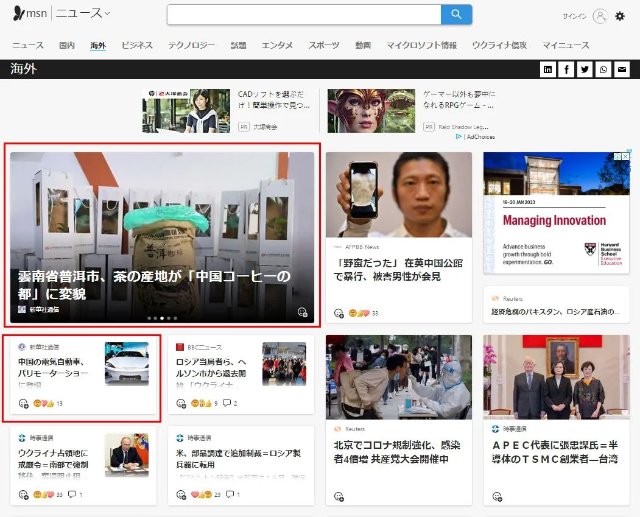Image resolution: width=640 pixels, height=517 pixels.
Task: Share page via Twitter icon
Action: [x=585, y=69]
